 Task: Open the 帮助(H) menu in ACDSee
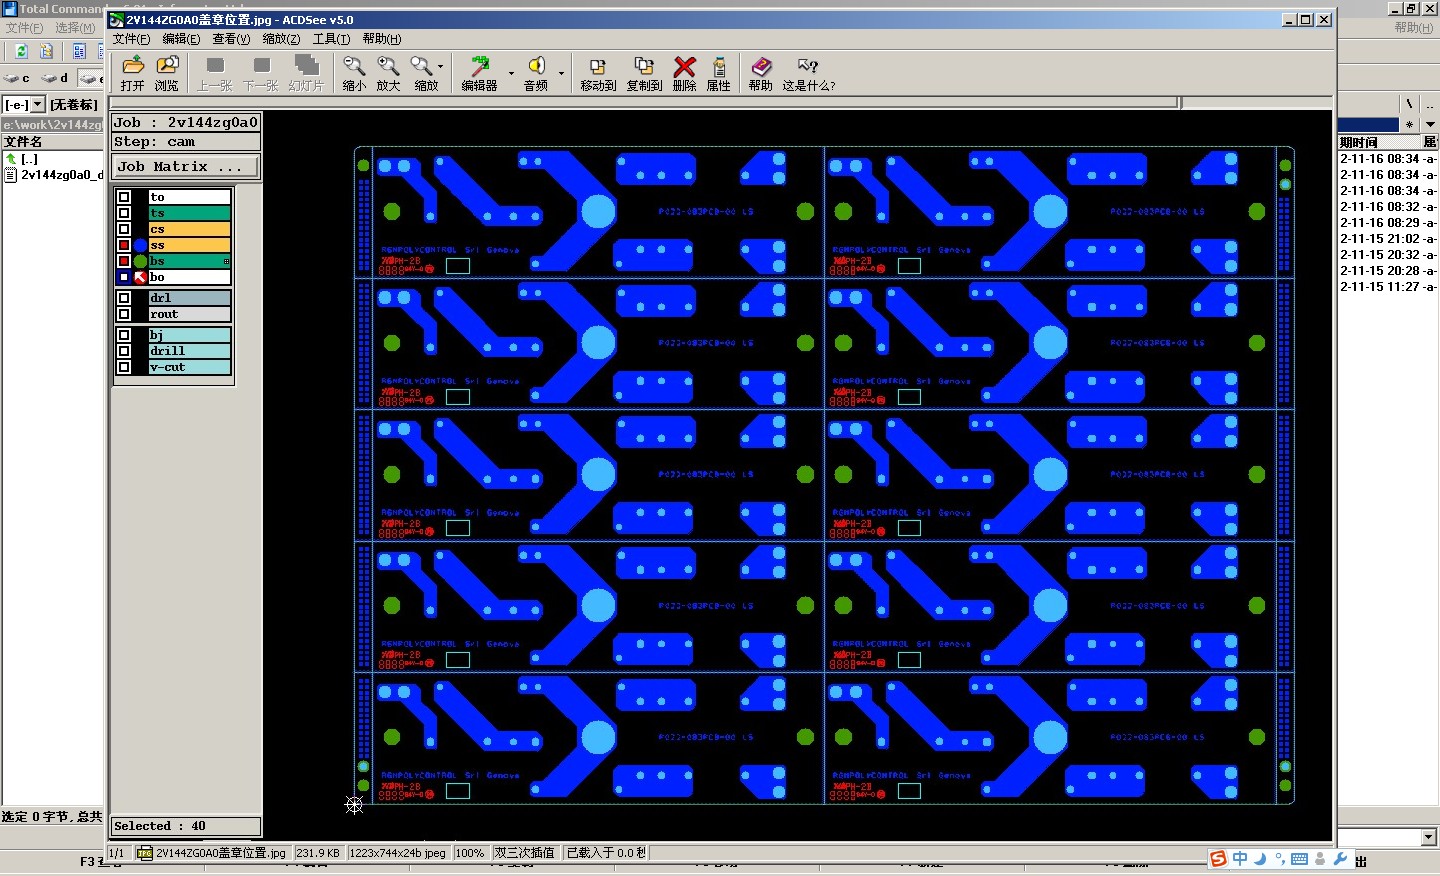coord(382,39)
